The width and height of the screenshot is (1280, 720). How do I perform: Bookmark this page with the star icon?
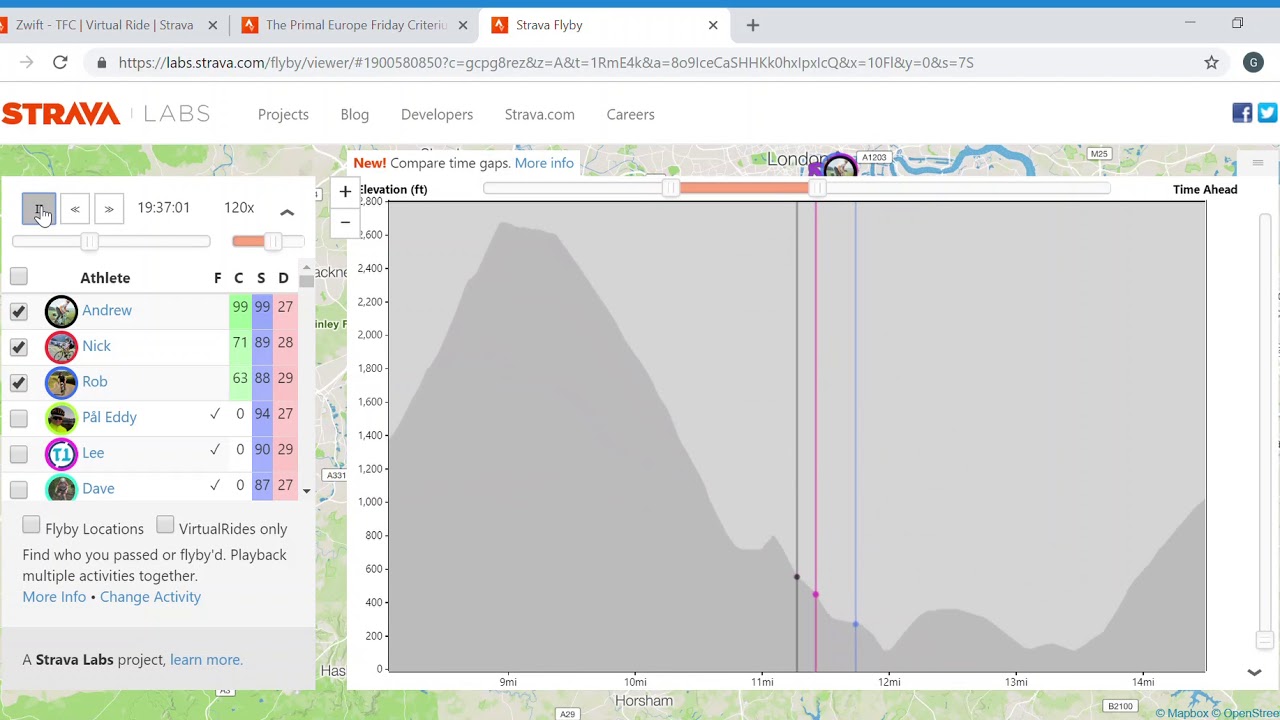coord(1211,63)
